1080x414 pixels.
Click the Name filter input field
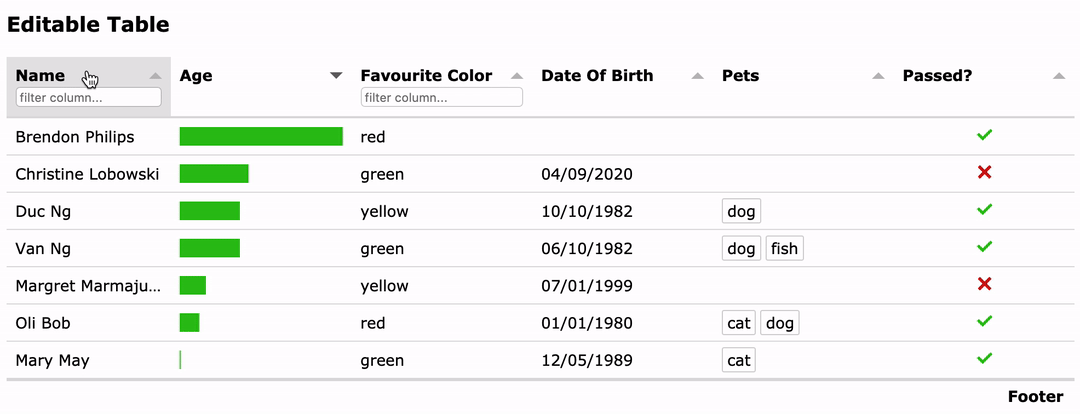[89, 98]
